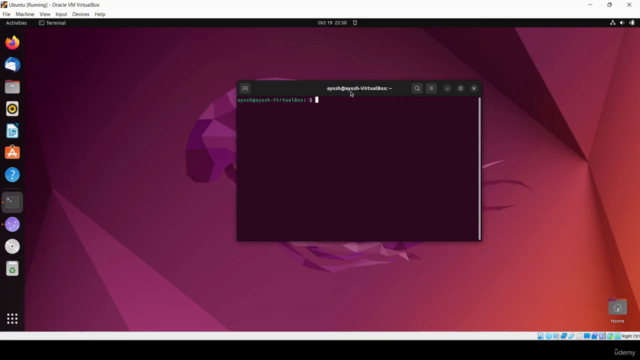Close the Terminal window

click(474, 88)
